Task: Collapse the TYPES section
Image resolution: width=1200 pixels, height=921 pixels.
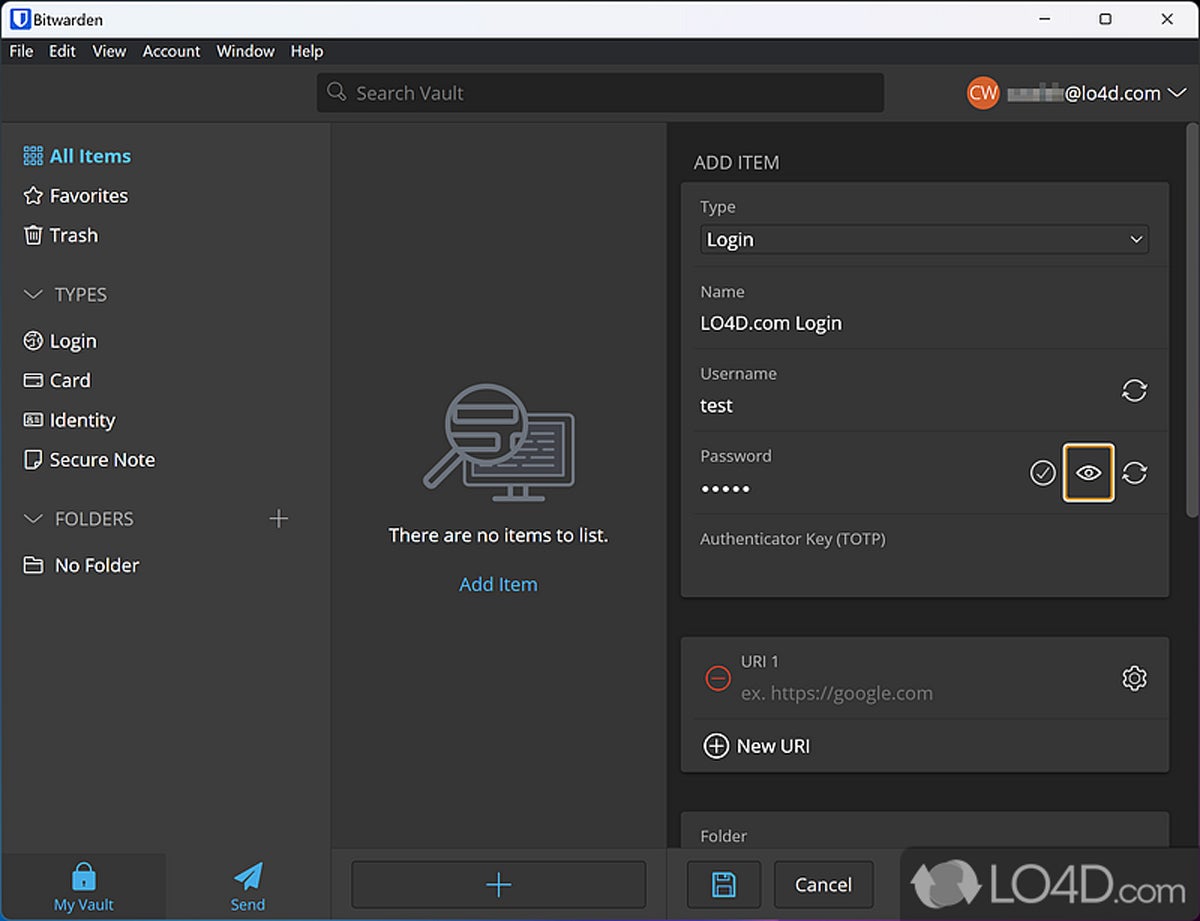Action: click(x=34, y=295)
